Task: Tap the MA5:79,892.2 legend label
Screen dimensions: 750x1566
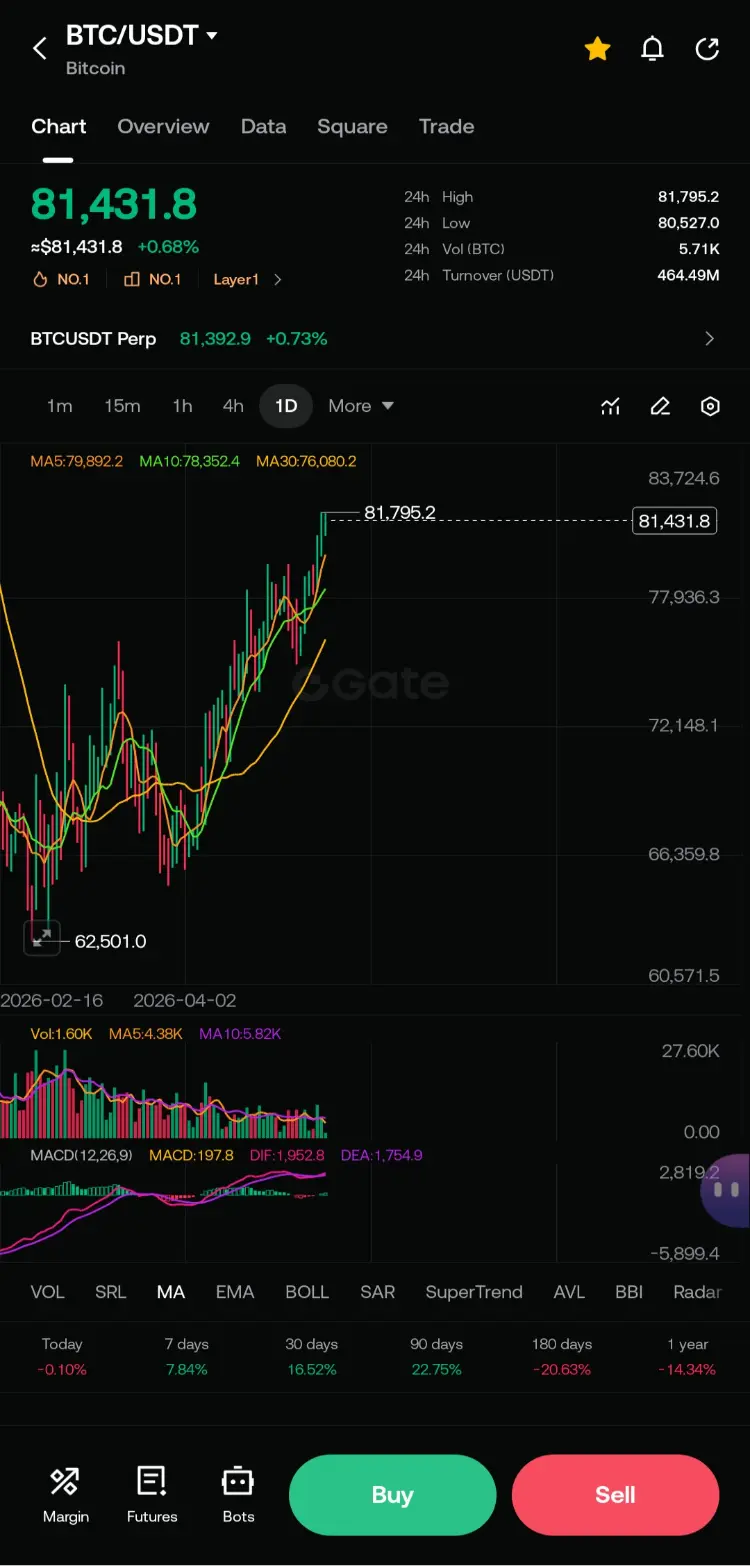Action: [x=77, y=461]
